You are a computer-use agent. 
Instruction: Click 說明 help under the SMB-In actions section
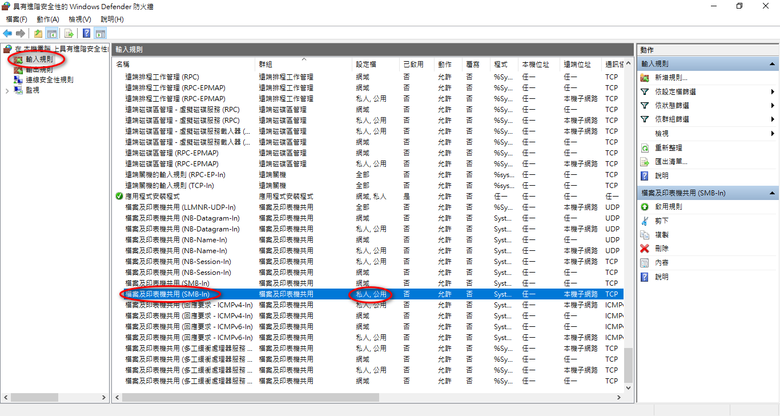point(662,277)
